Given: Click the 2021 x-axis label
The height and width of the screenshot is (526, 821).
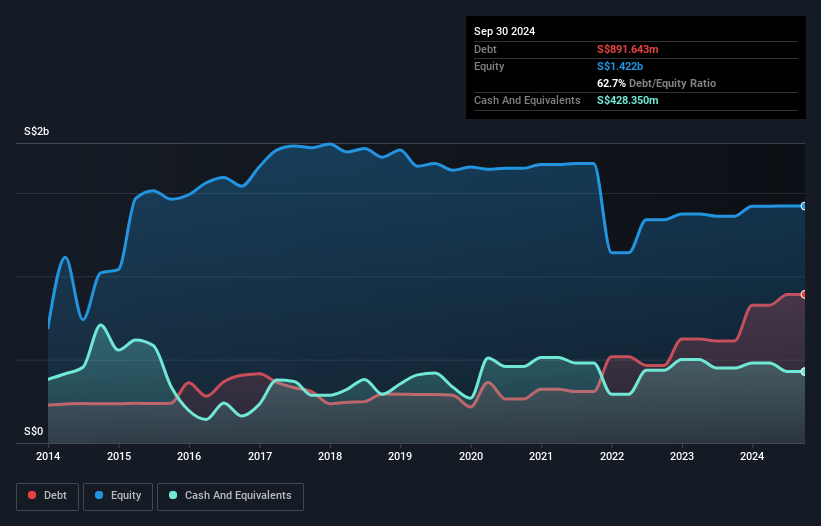Looking at the screenshot, I should pos(541,456).
